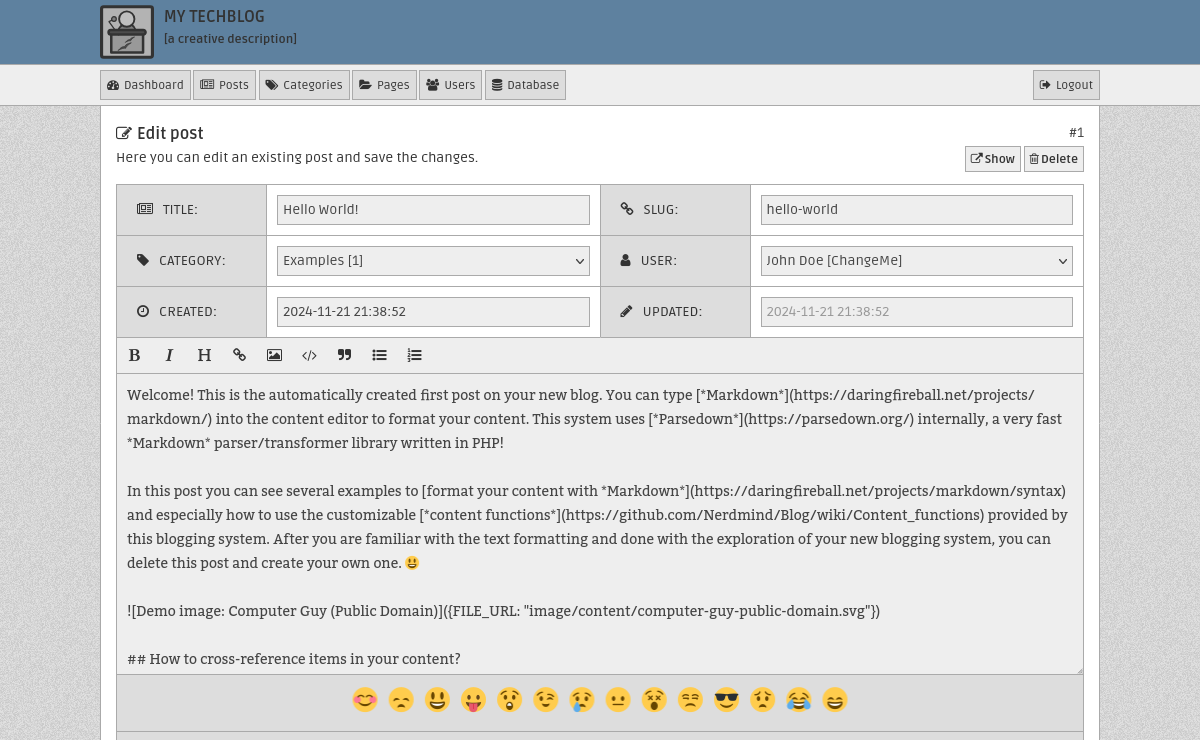Insert a heading with the H button

[x=204, y=355]
